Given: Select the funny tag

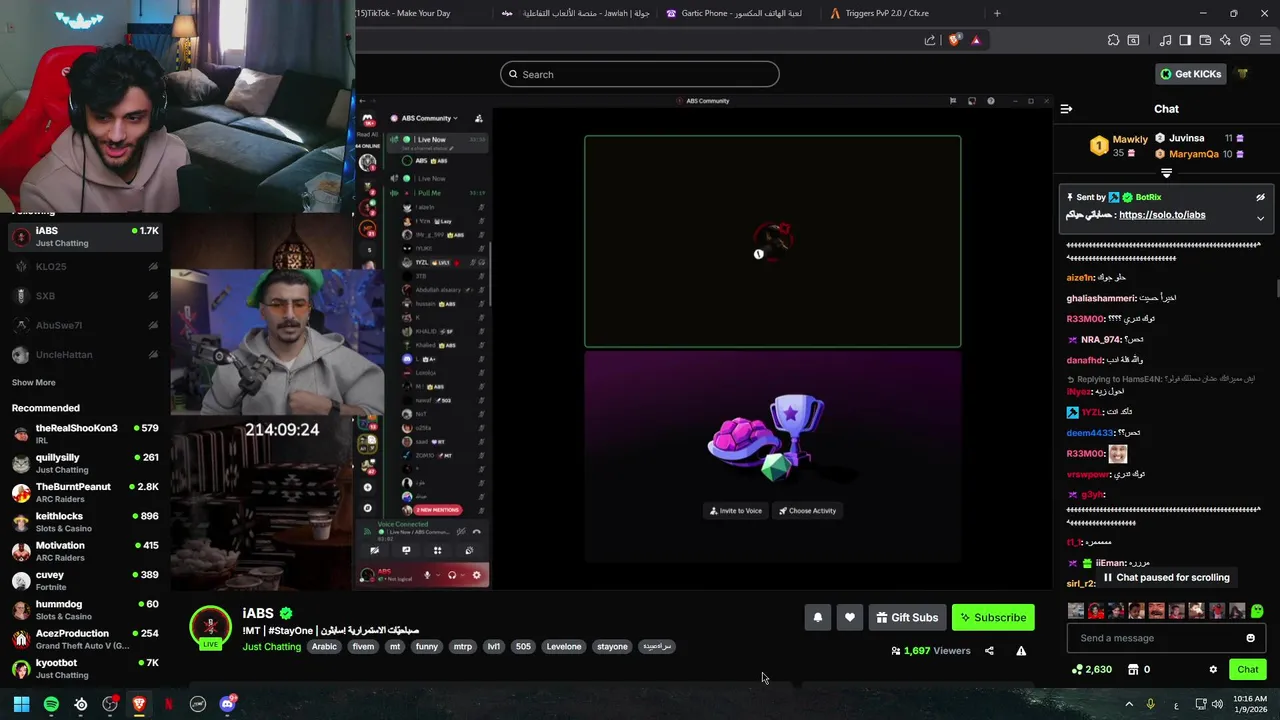Looking at the screenshot, I should tap(427, 647).
